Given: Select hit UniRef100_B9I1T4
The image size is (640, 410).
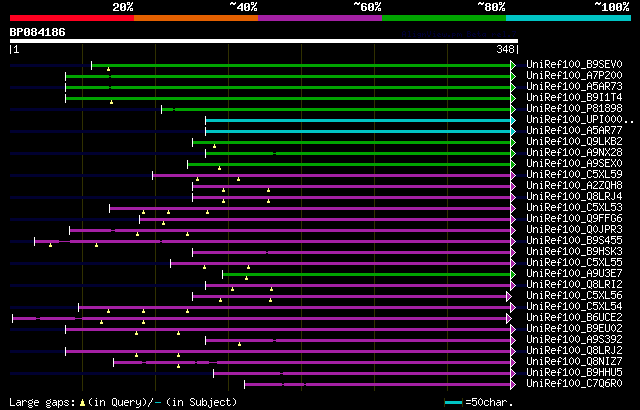Looking at the screenshot, I should 574,98.
